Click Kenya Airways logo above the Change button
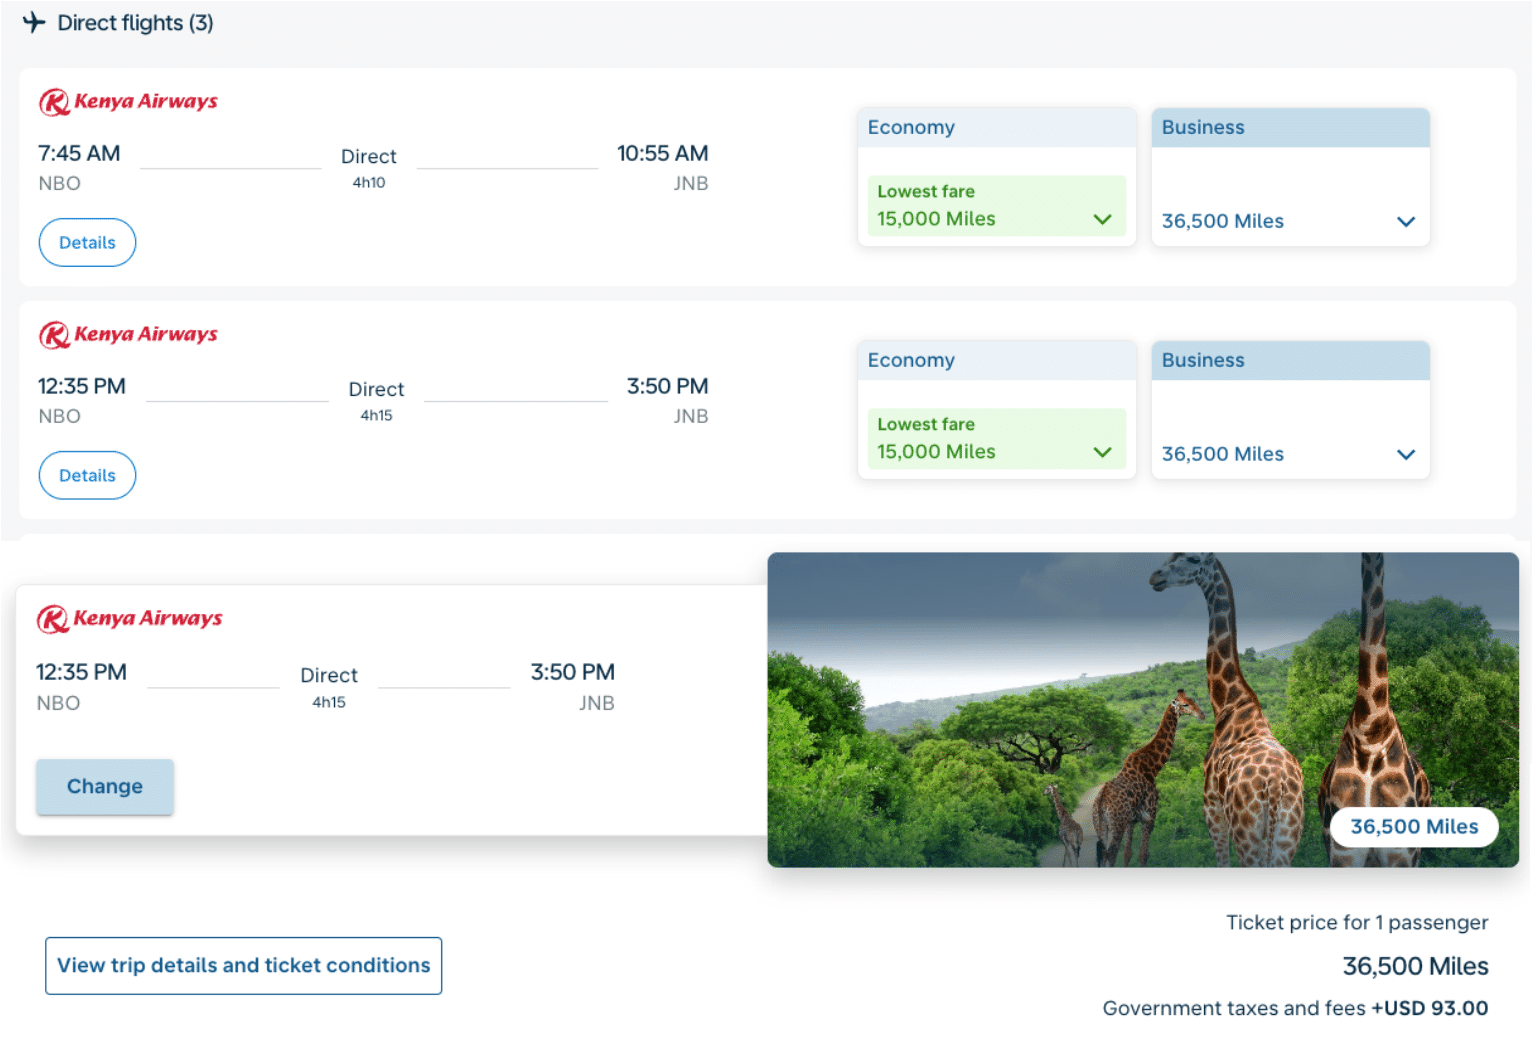This screenshot has width=1536, height=1052. (129, 619)
